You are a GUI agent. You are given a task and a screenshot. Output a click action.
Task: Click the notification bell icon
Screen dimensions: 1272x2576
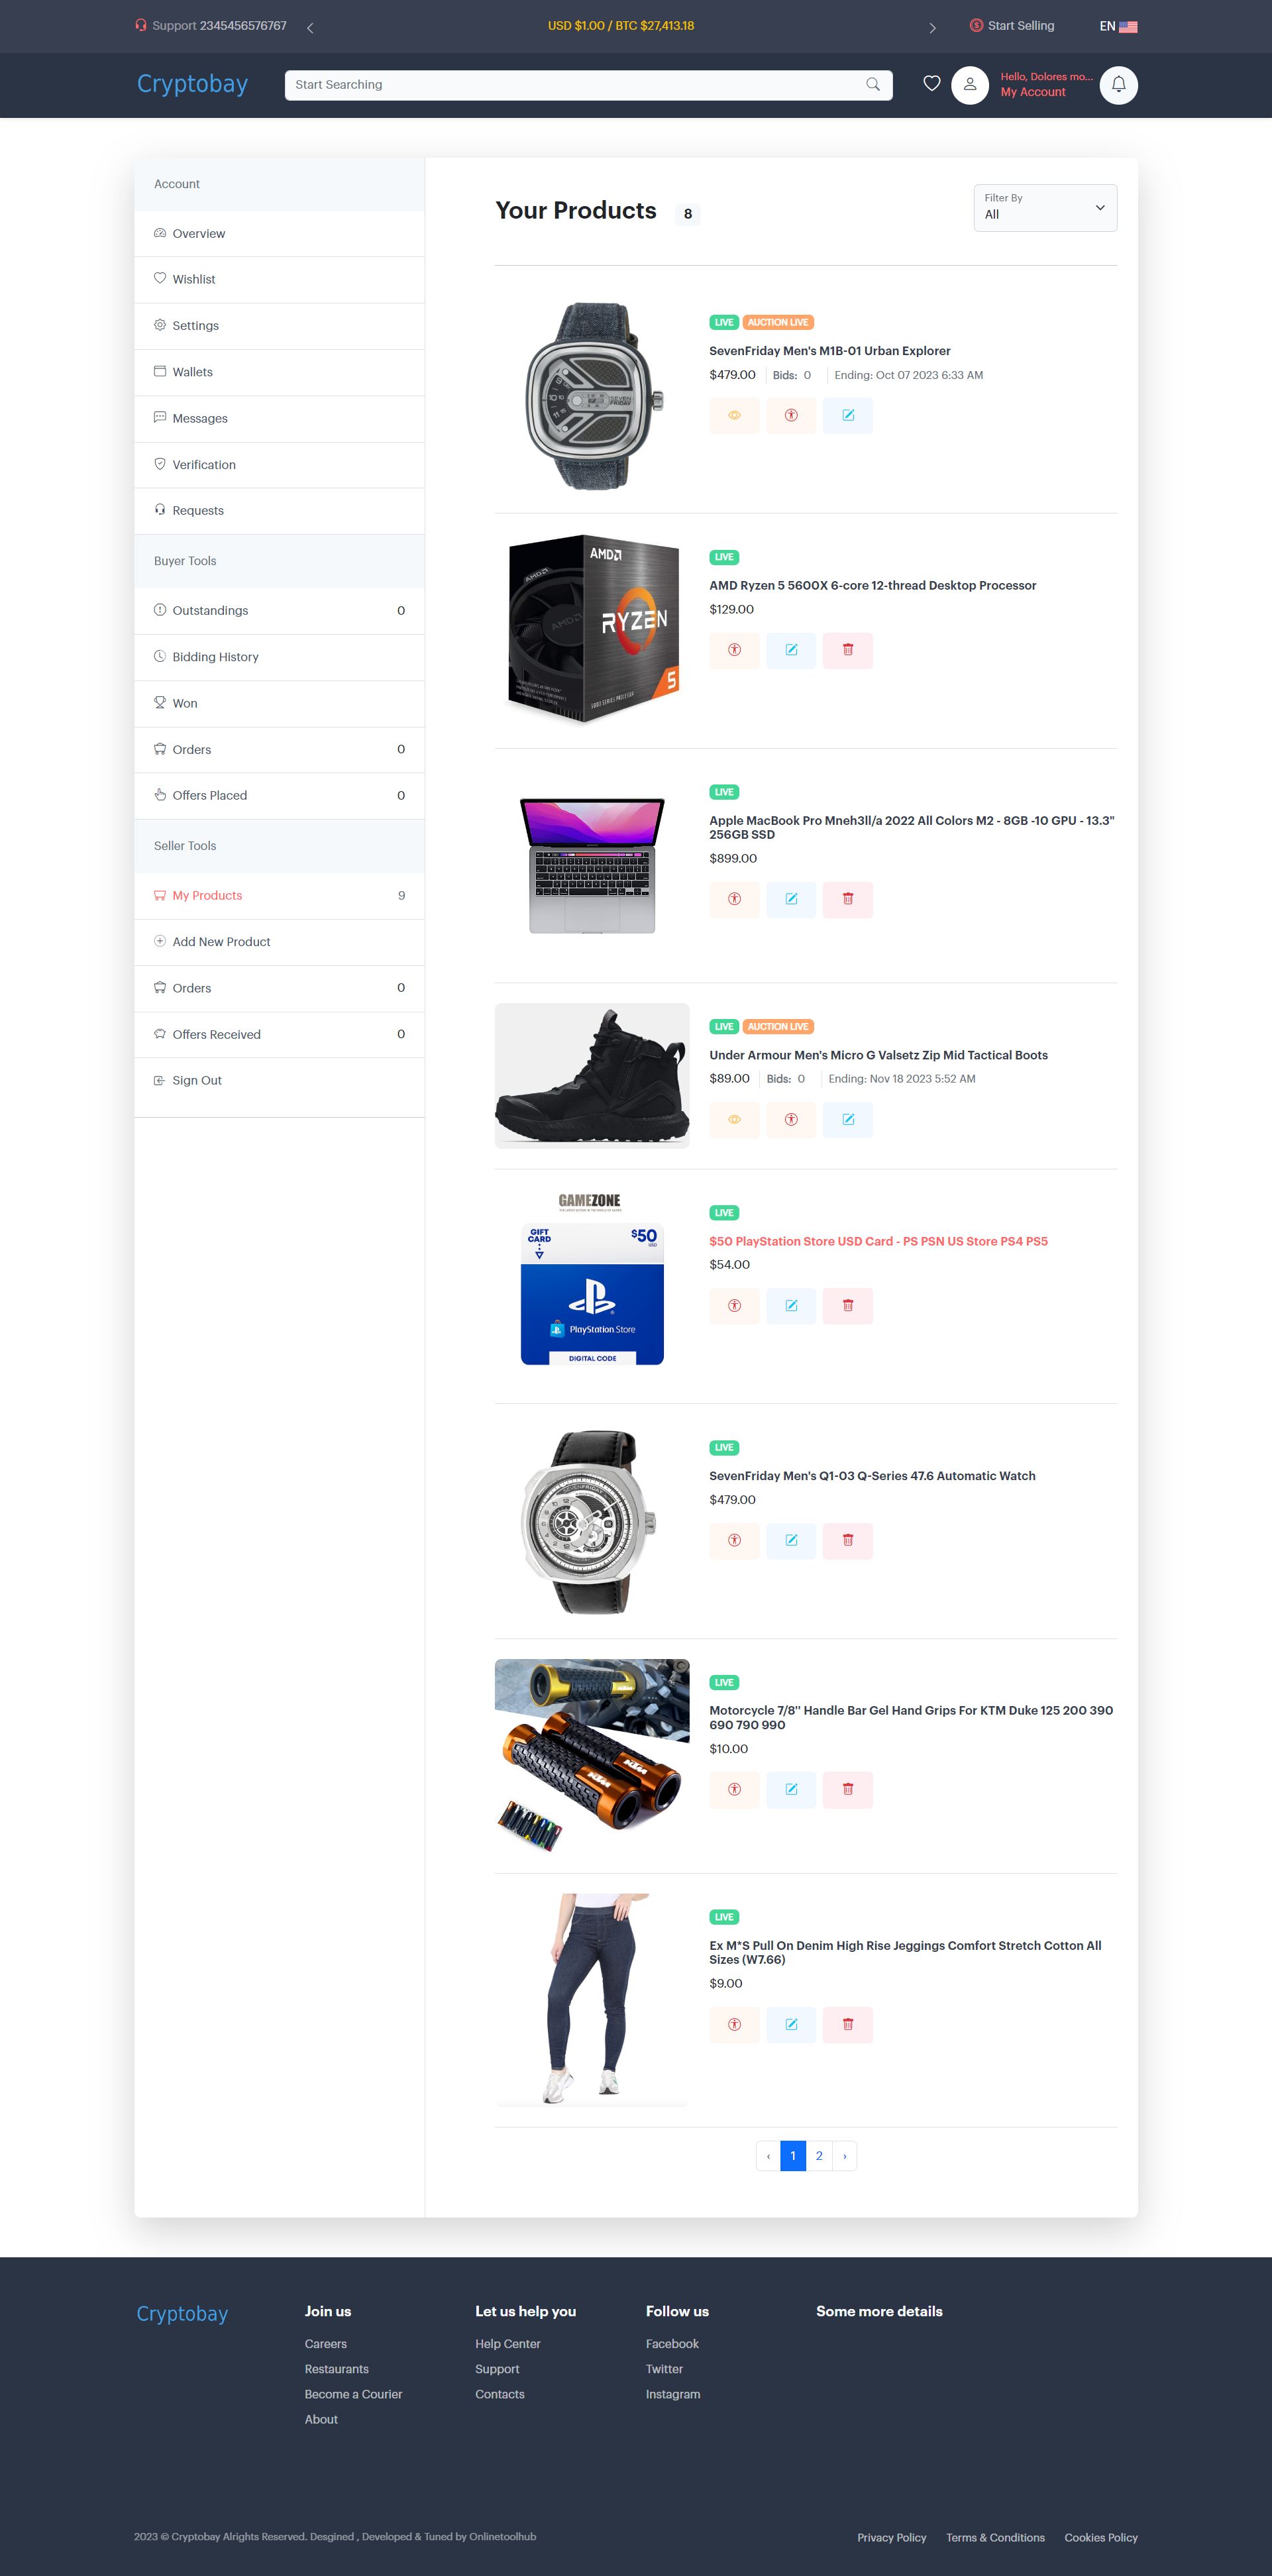(x=1118, y=85)
